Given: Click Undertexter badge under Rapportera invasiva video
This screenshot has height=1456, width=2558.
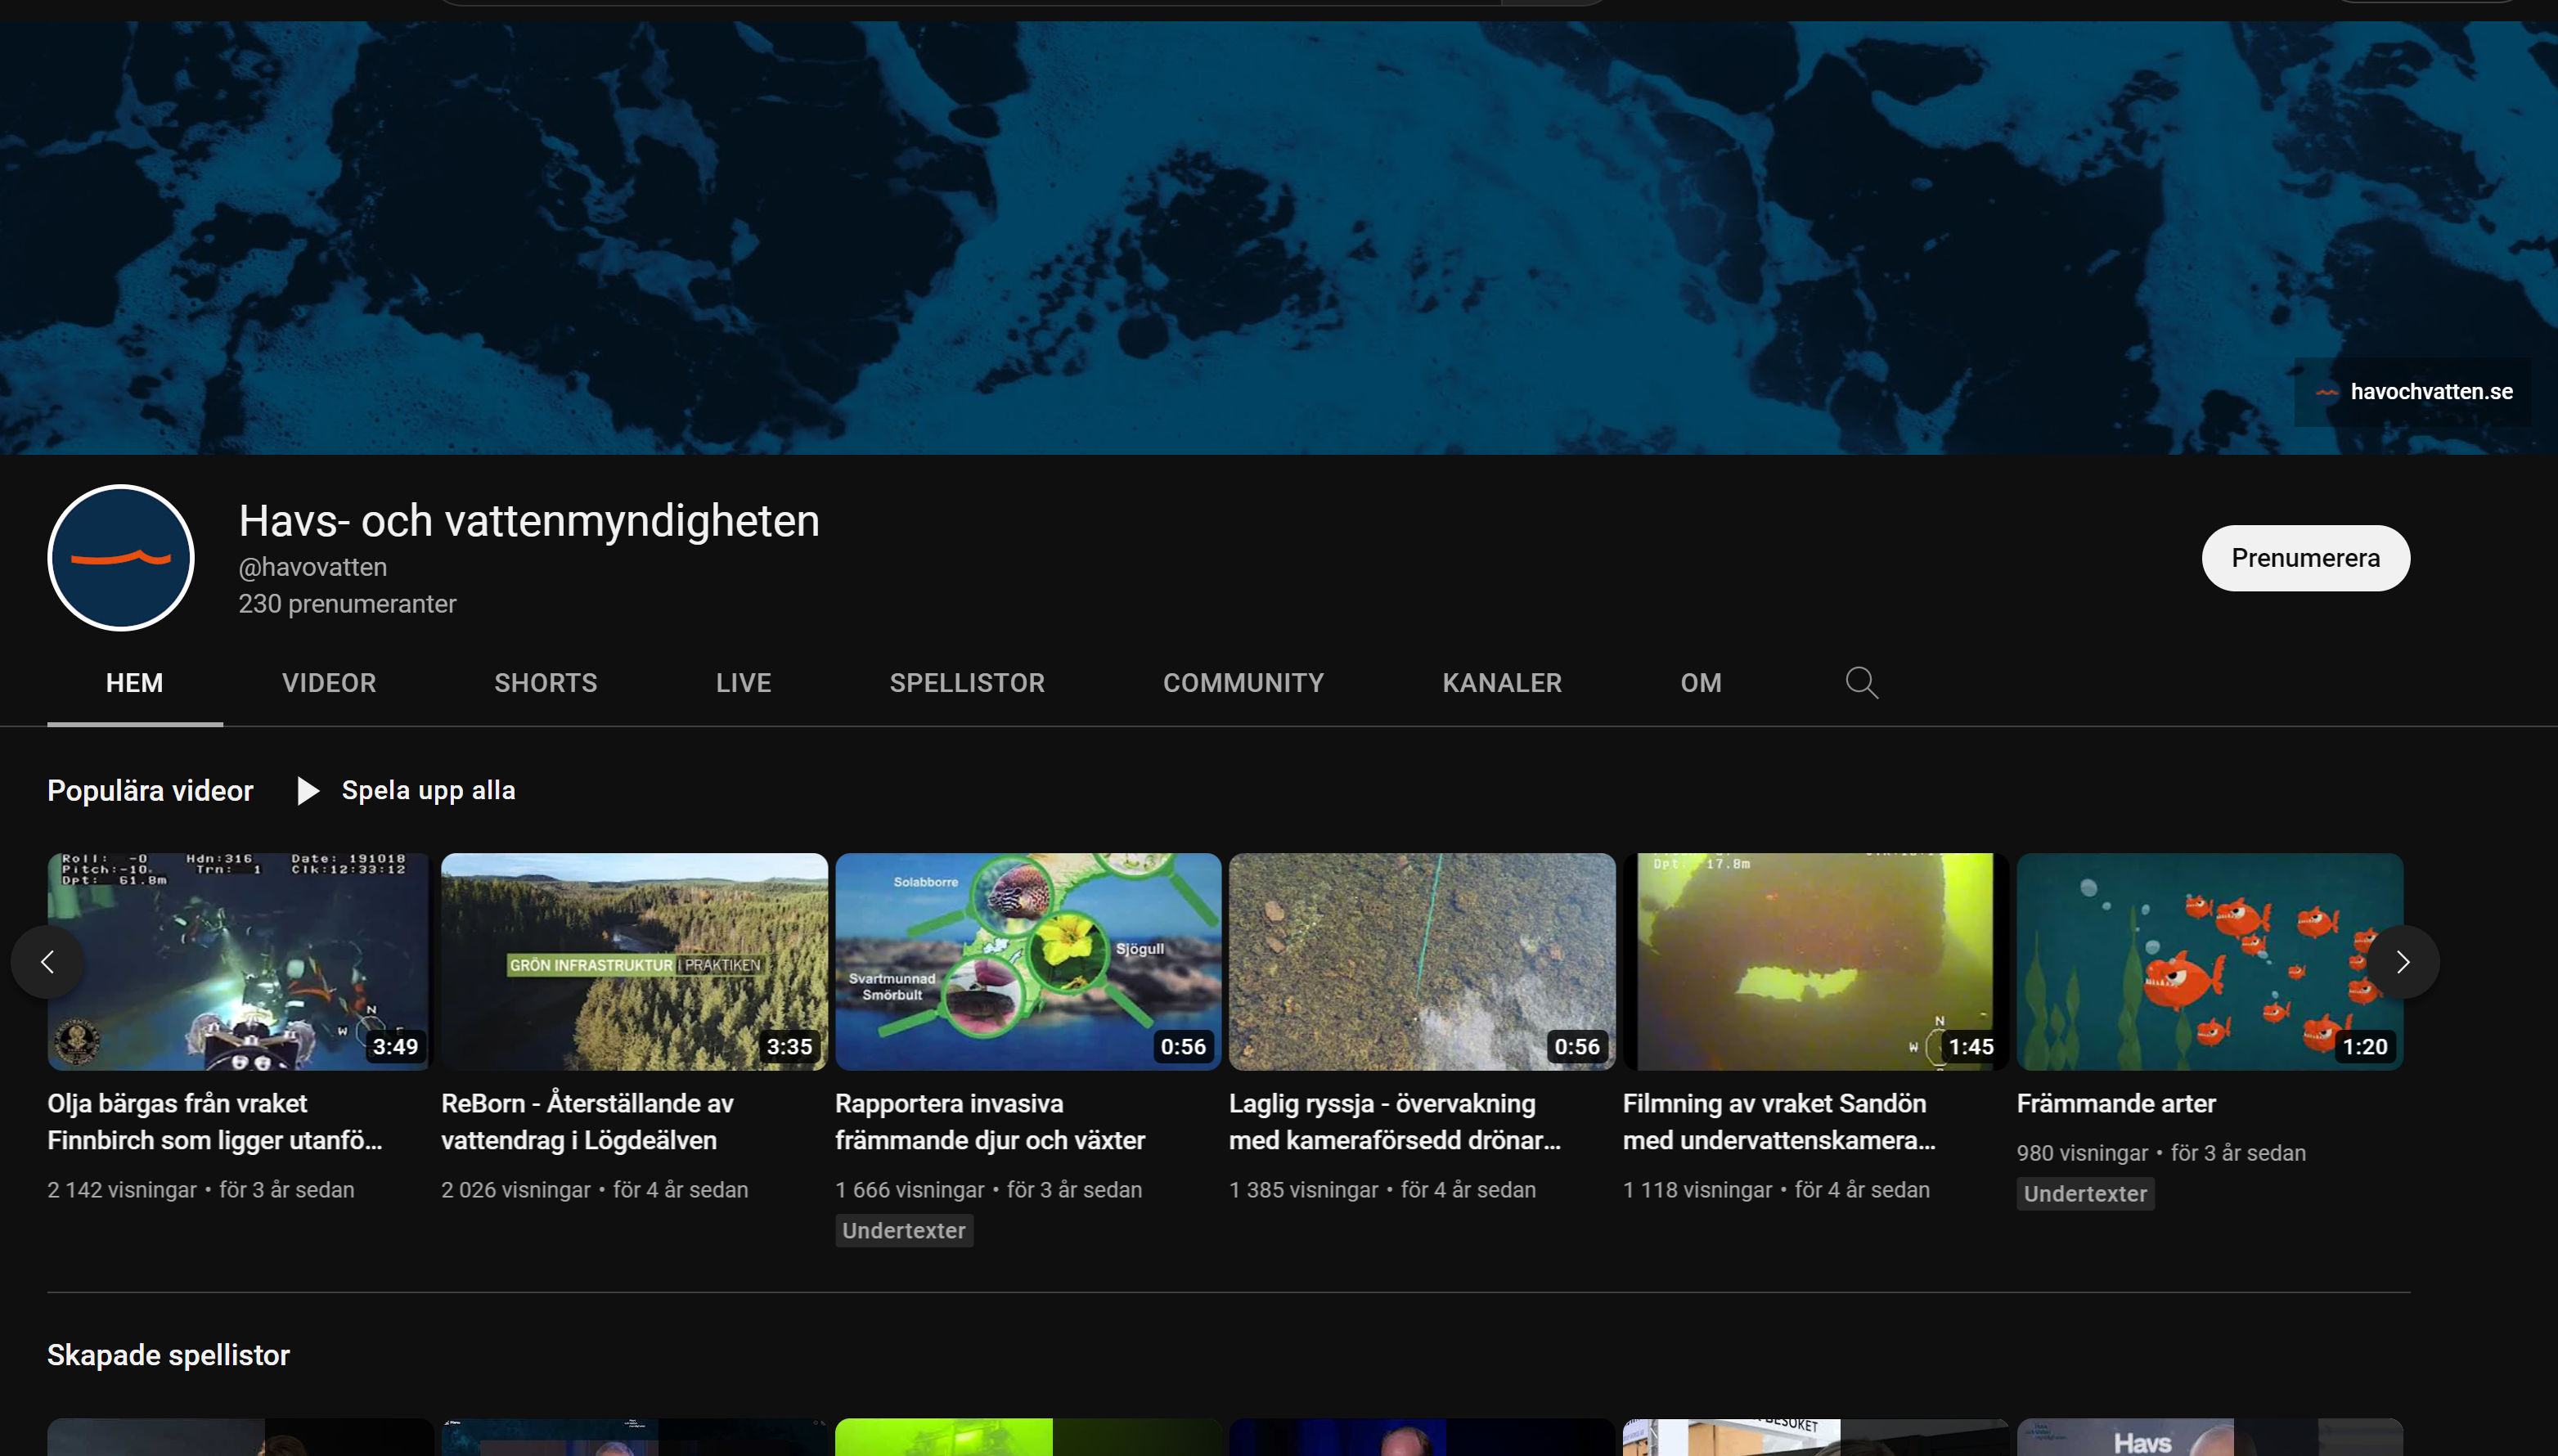Looking at the screenshot, I should click(904, 1231).
